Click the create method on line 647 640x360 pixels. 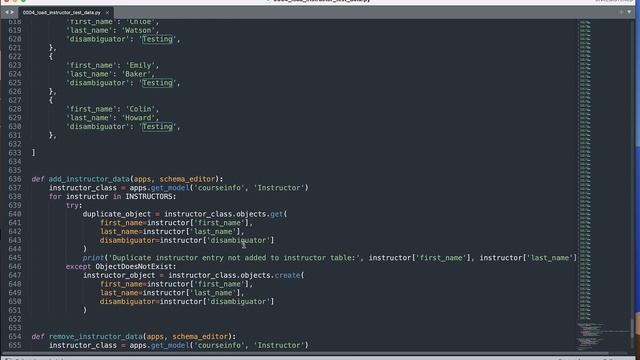tap(287, 276)
